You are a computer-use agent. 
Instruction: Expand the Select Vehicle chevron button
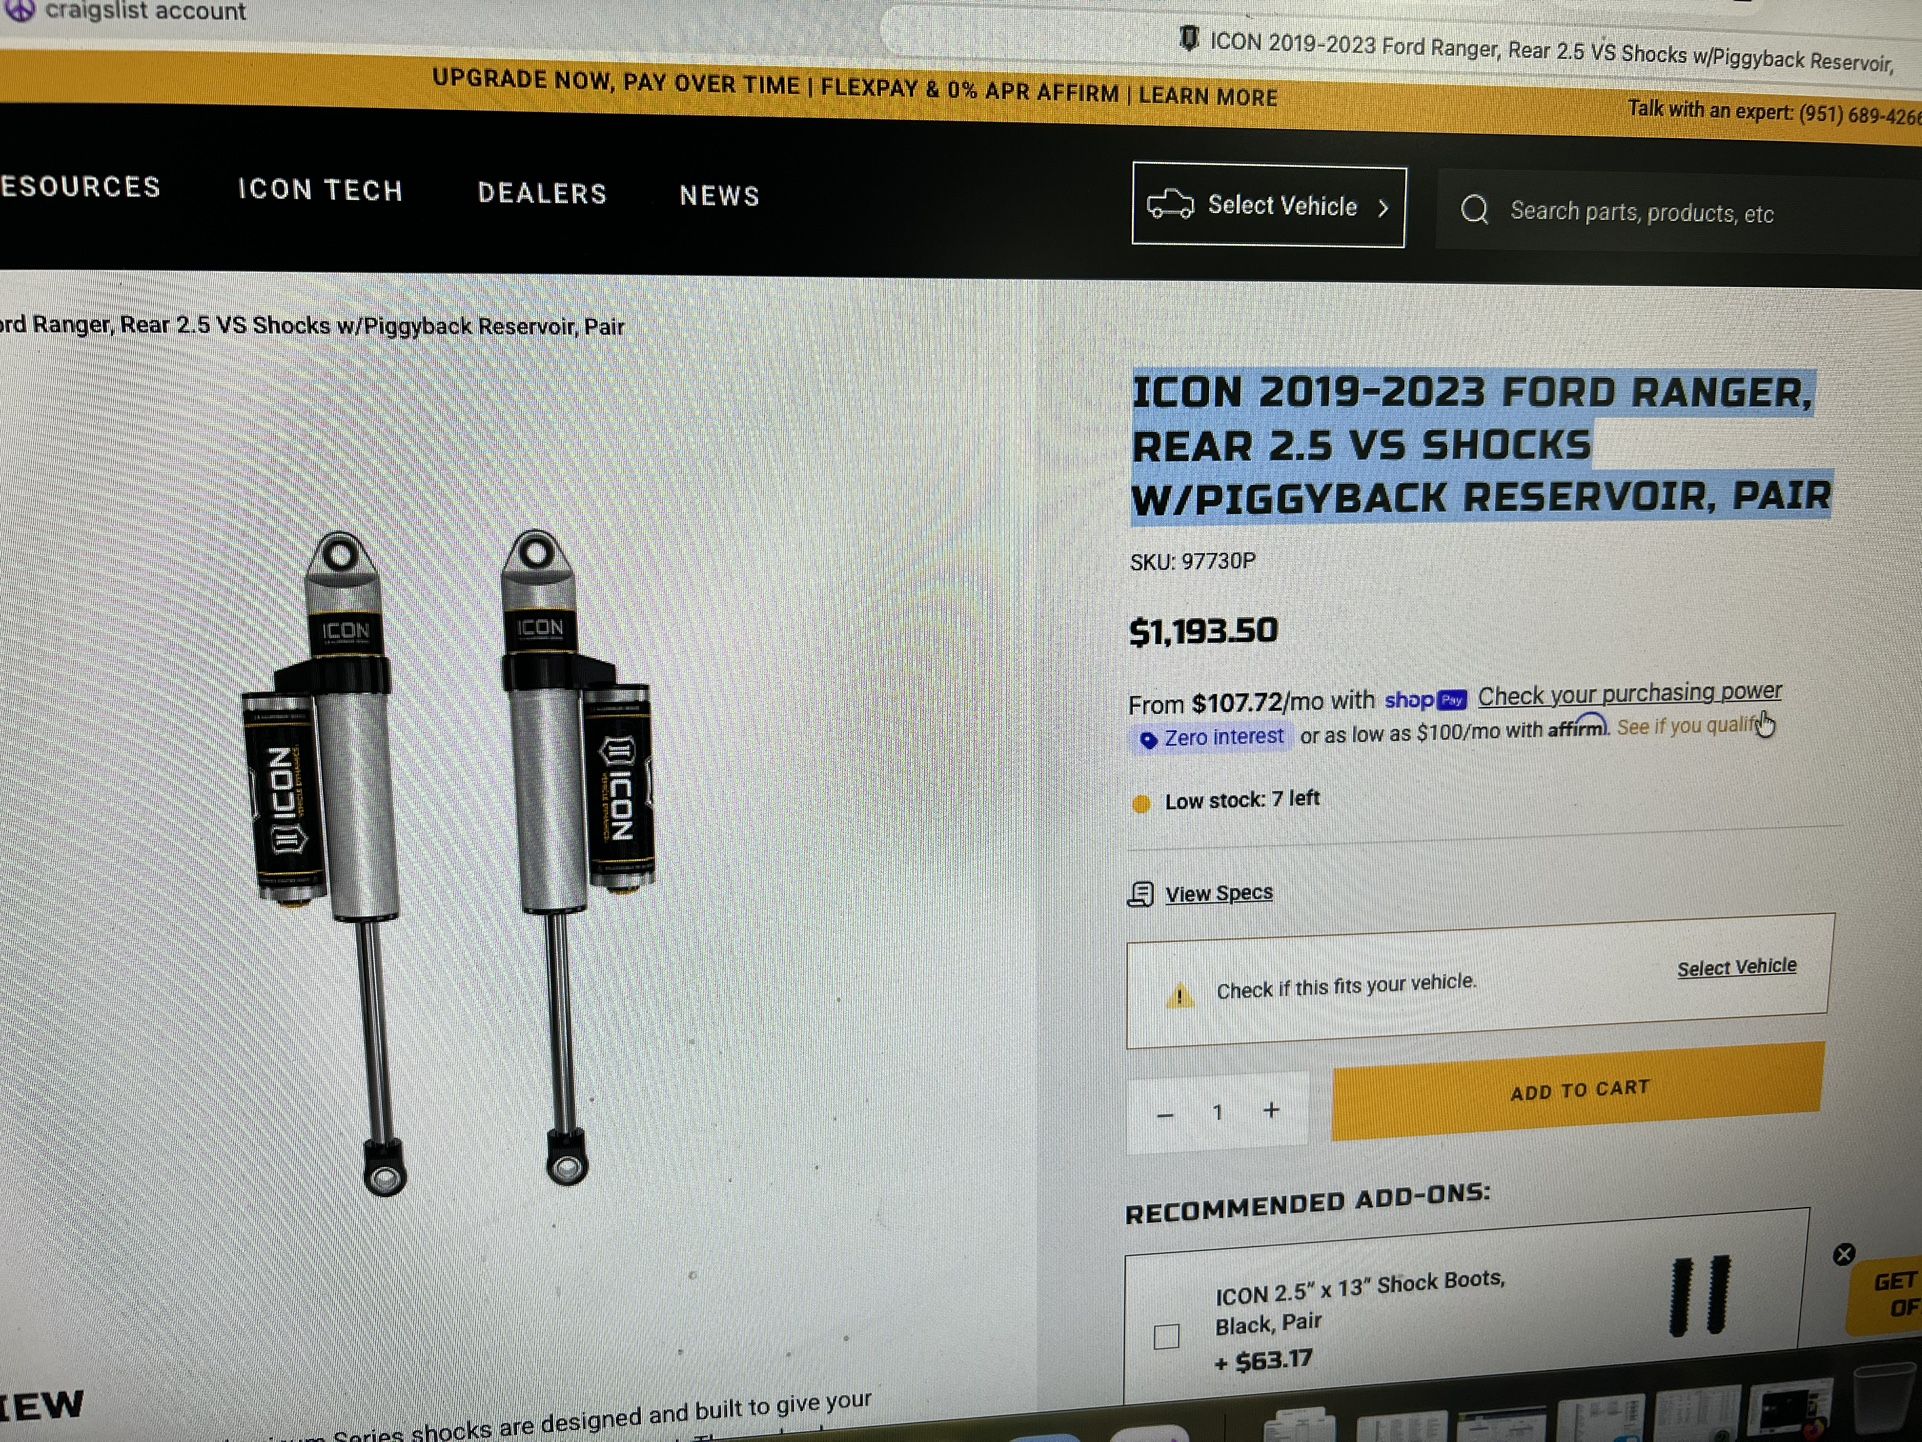click(1383, 208)
